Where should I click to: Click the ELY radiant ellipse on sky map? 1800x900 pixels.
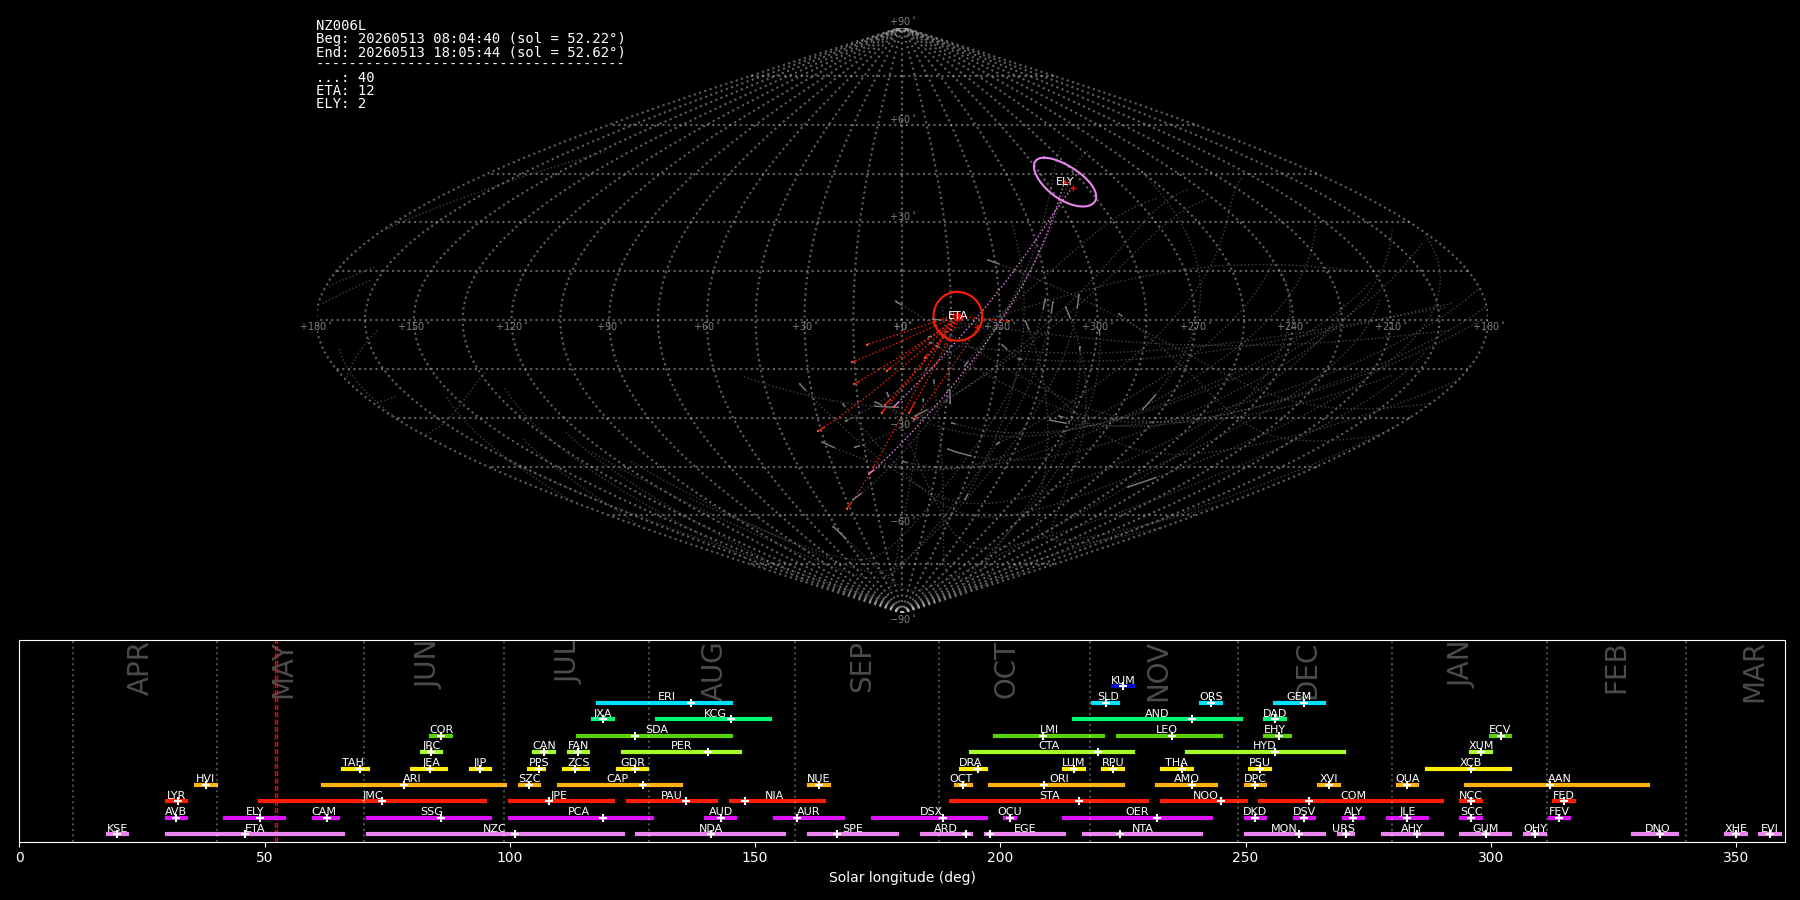point(1065,182)
